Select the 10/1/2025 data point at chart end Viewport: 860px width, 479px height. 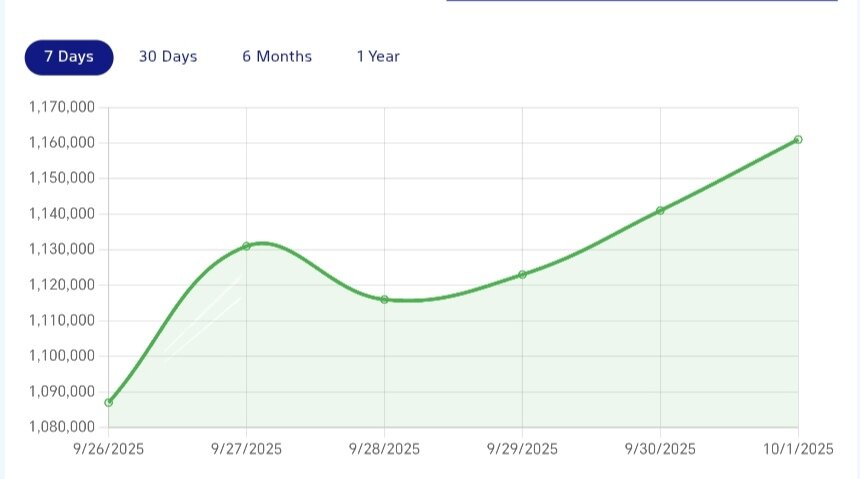click(x=798, y=139)
